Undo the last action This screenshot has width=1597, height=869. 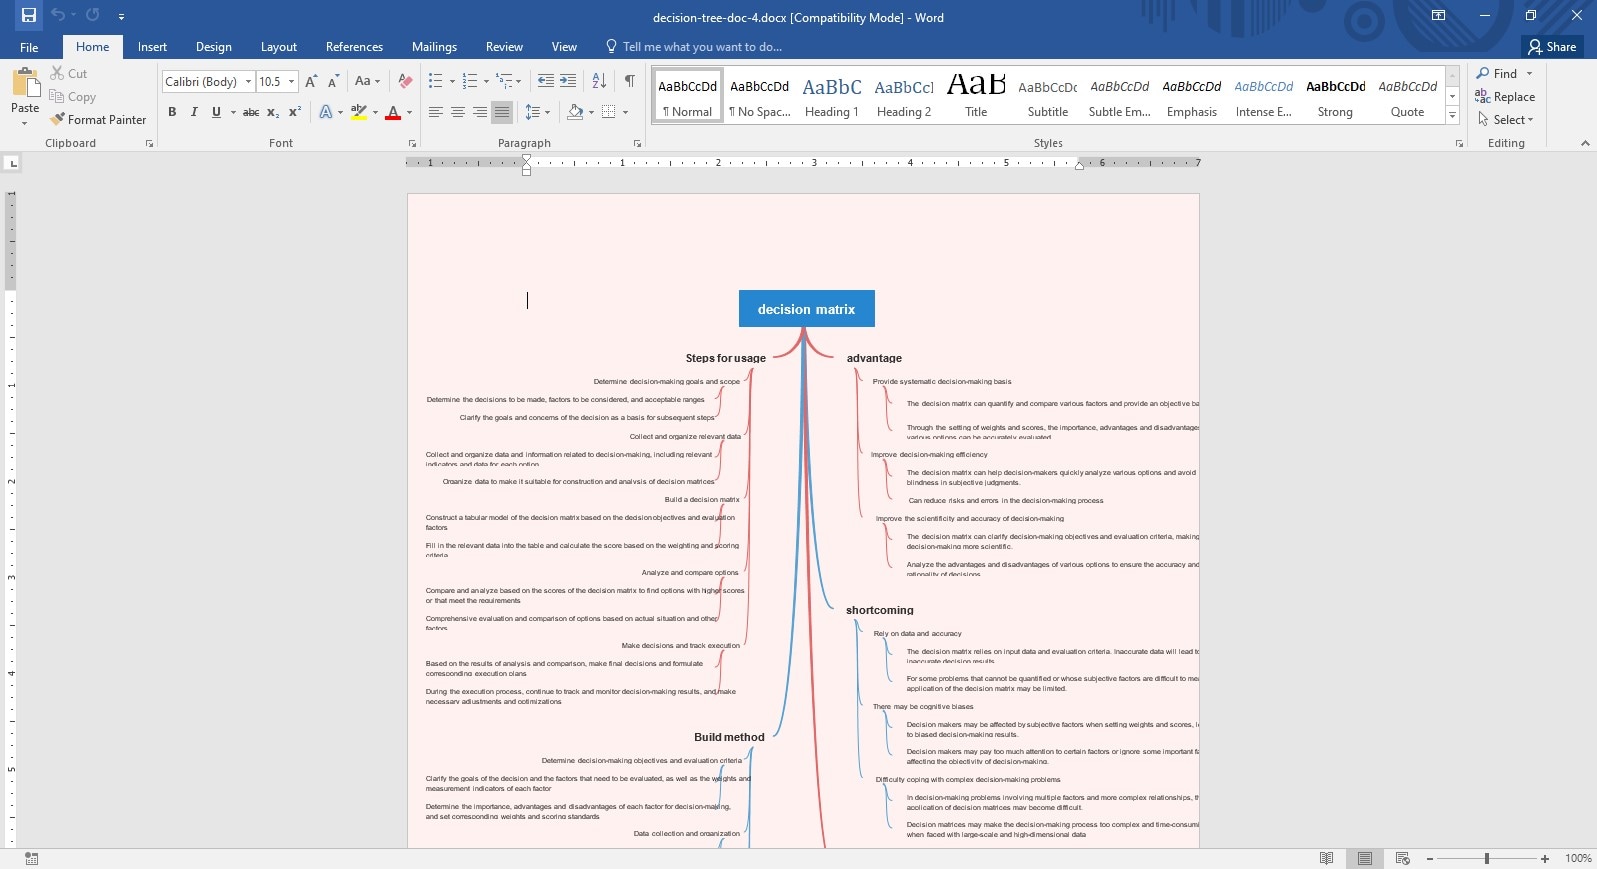58,15
